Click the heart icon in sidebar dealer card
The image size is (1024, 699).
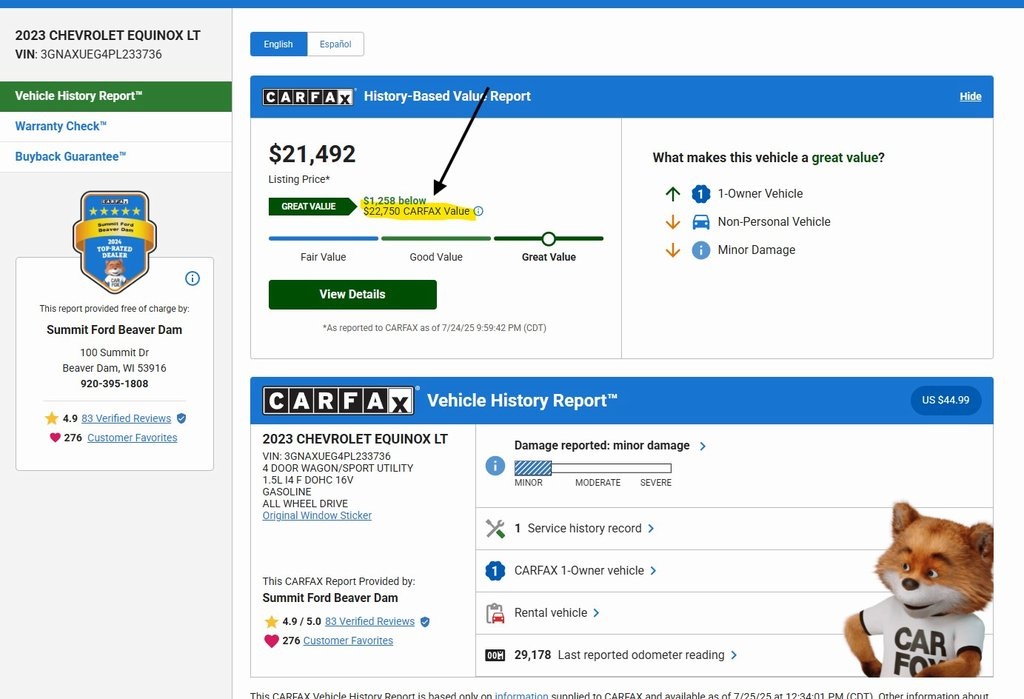point(55,438)
